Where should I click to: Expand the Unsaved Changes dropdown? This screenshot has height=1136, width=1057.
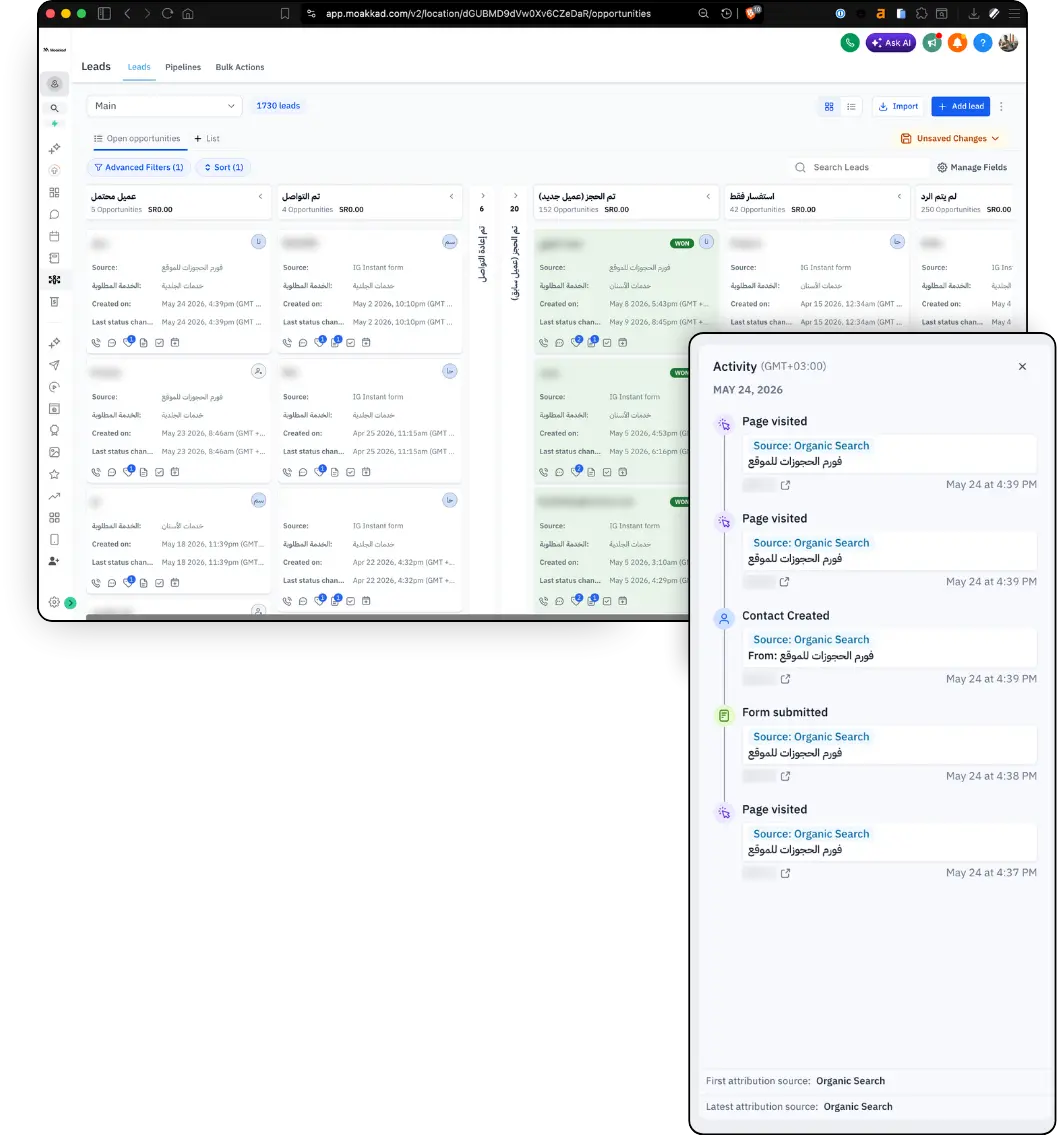(950, 138)
